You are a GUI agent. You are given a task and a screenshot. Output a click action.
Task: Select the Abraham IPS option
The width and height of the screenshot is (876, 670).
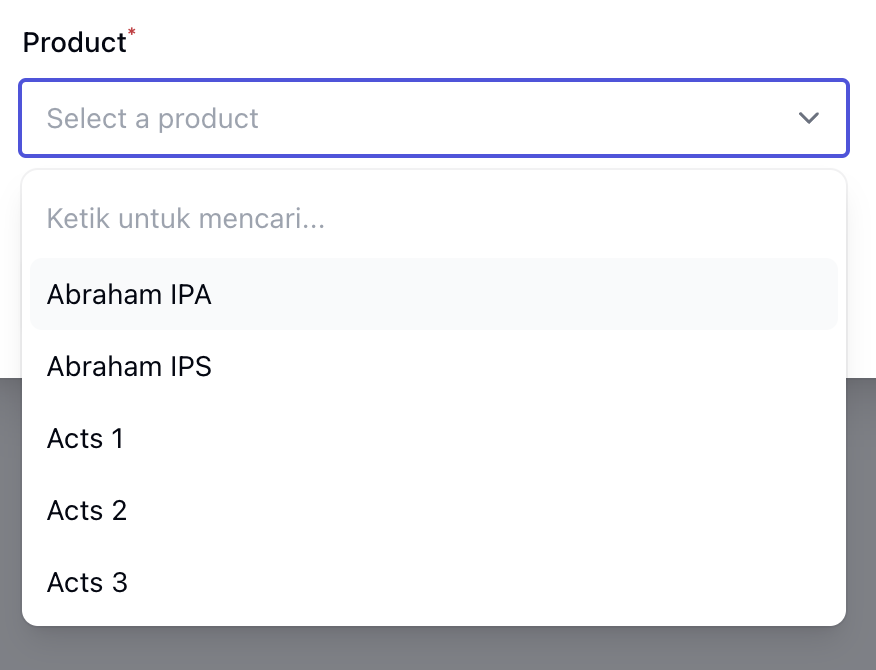[x=433, y=366]
